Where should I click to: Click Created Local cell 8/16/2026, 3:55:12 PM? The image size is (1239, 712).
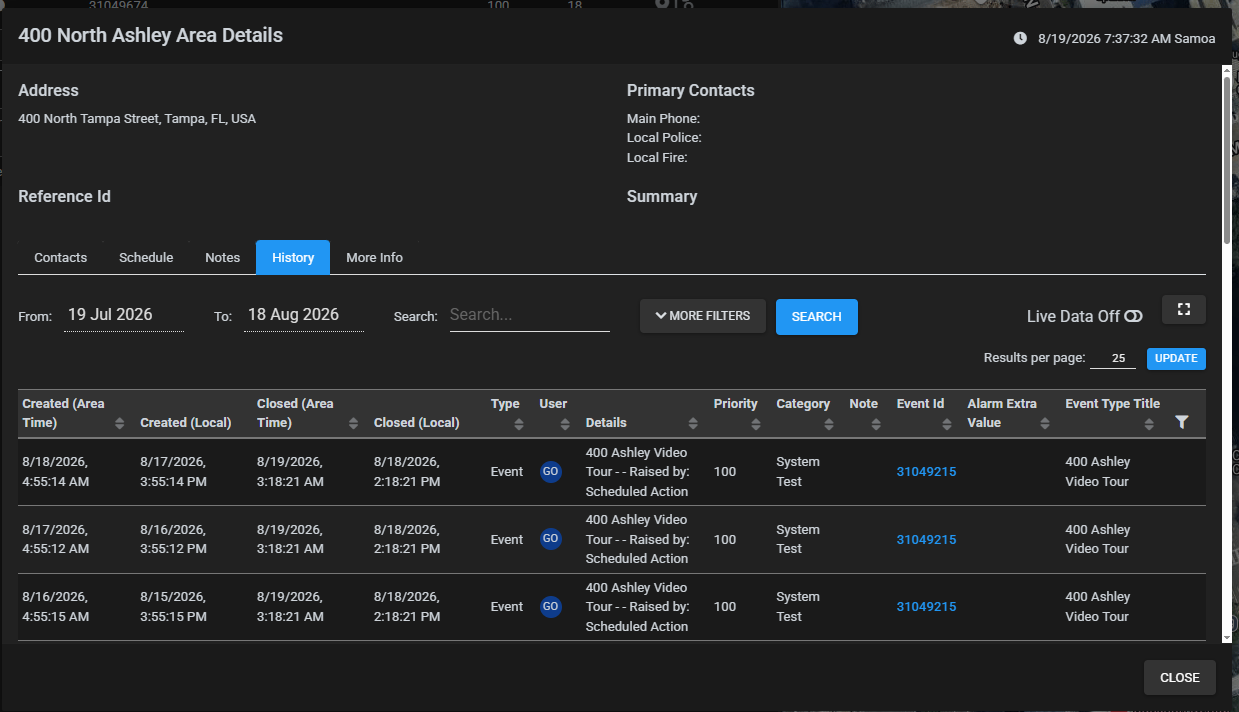click(174, 539)
